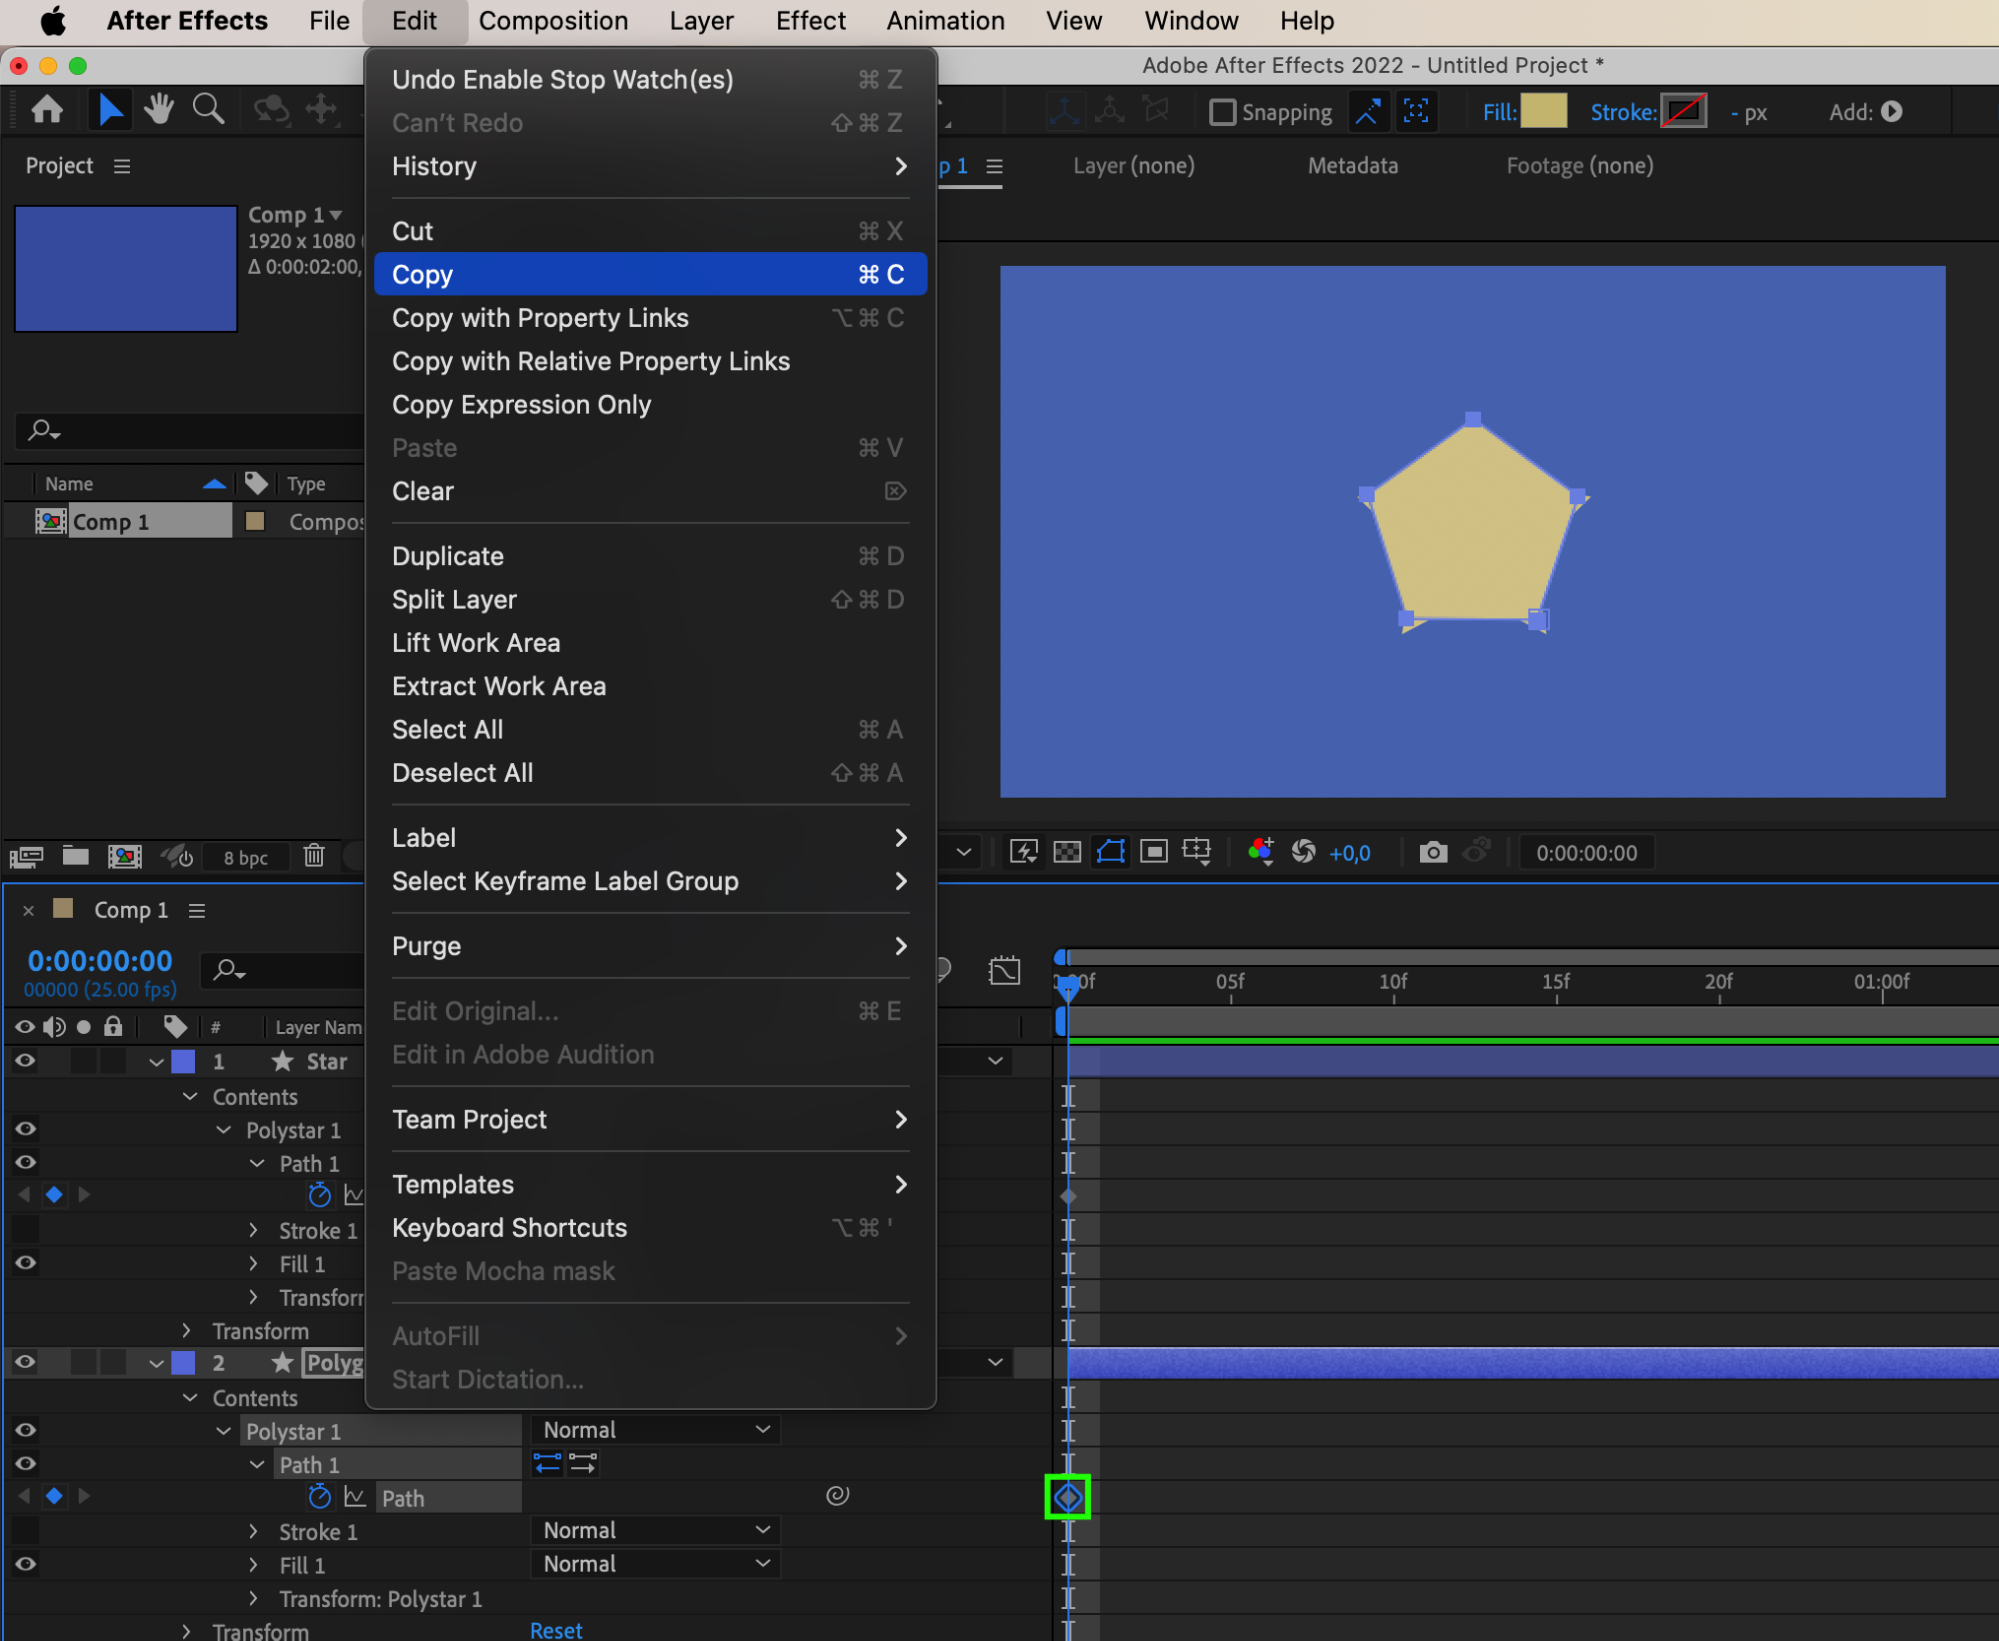The image size is (1999, 1641).
Task: Click the Path stopwatch for Polygon layer
Action: coord(319,1496)
